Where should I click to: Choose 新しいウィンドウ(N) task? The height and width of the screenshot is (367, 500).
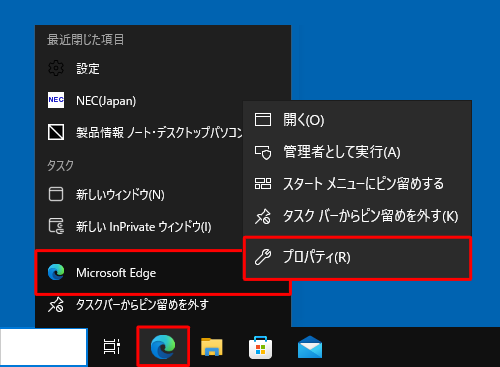coord(139,194)
